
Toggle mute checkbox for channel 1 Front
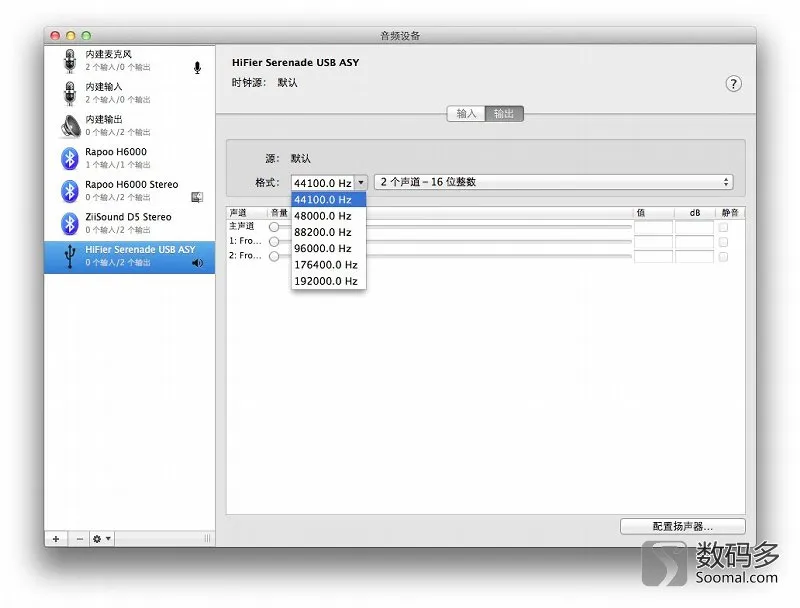click(x=723, y=242)
